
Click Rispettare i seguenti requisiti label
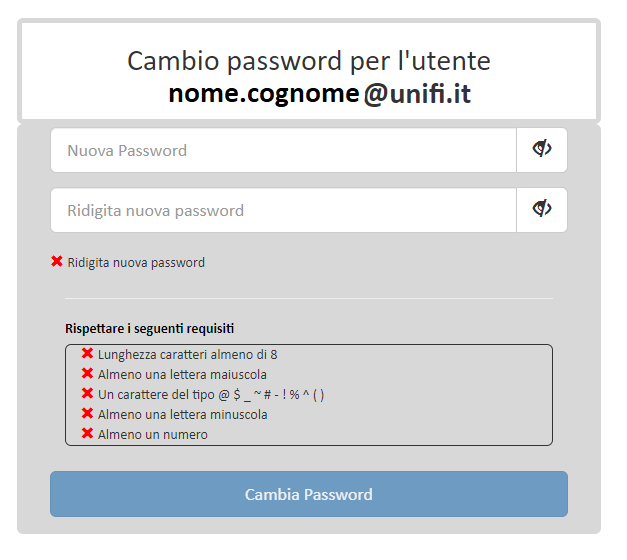point(150,328)
